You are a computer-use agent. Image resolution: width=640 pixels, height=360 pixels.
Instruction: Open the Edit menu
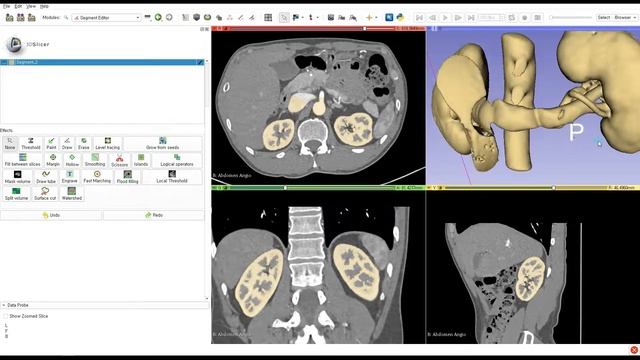(18, 6)
